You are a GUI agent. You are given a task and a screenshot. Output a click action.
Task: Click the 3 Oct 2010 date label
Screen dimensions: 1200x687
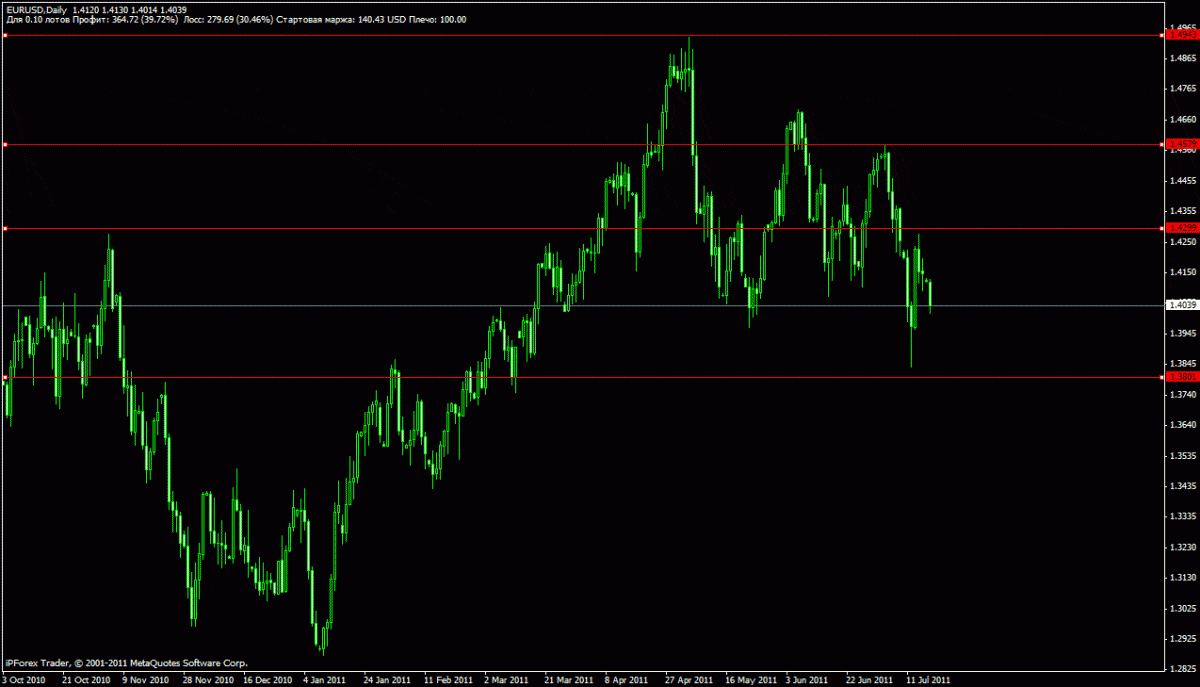click(x=23, y=679)
